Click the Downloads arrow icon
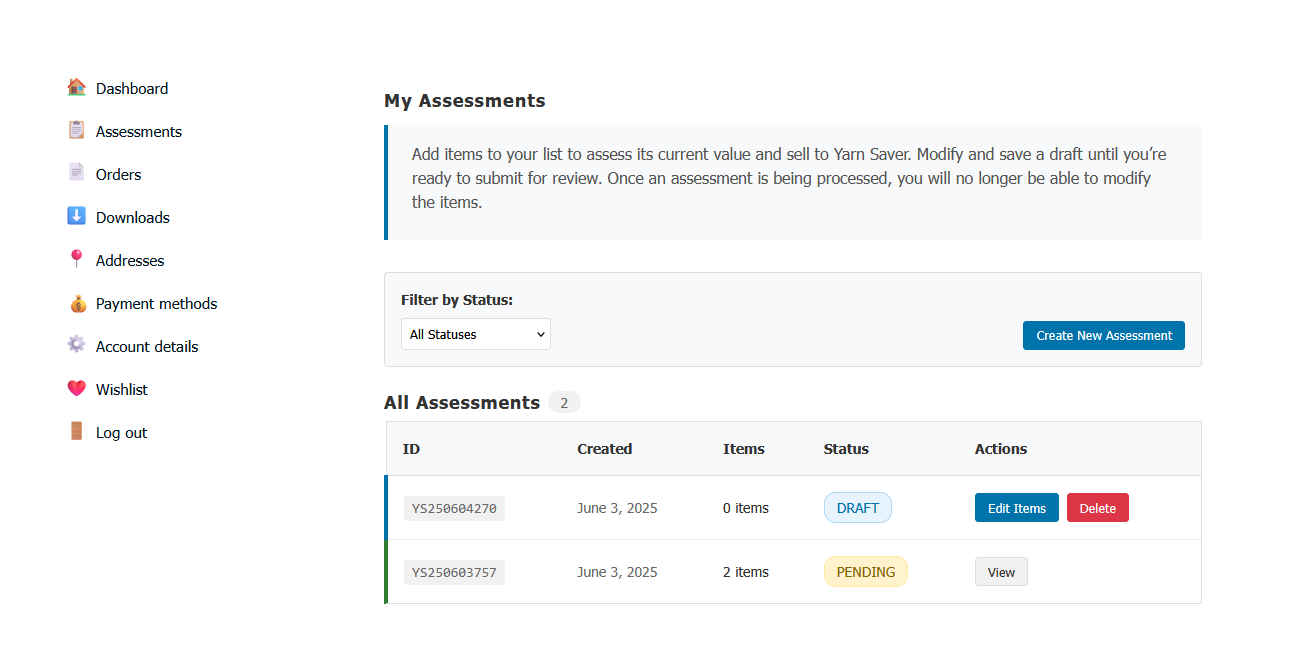Image resolution: width=1289 pixels, height=648 pixels. coord(77,216)
